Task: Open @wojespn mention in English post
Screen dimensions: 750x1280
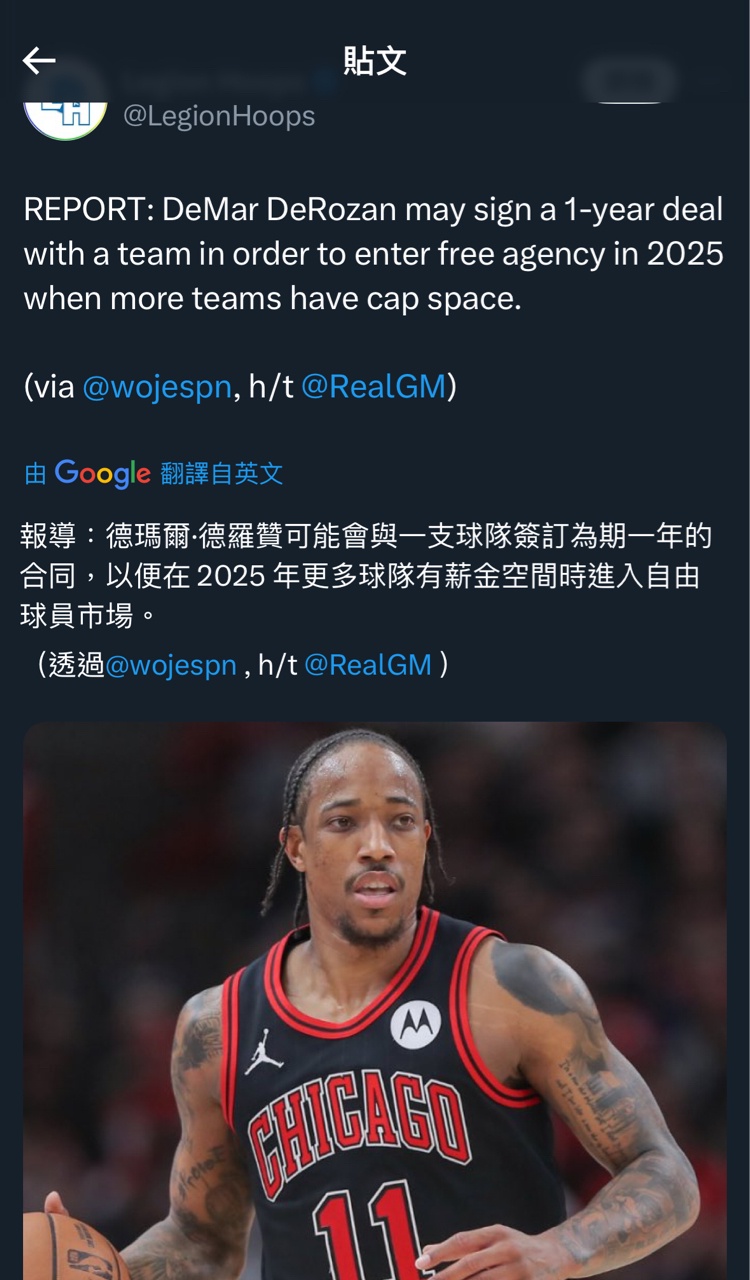Action: [157, 387]
